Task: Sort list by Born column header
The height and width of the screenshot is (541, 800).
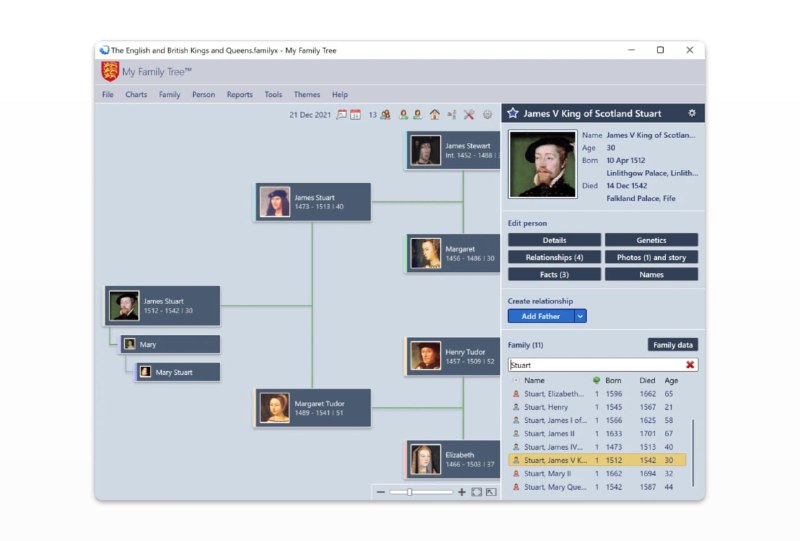Action: [613, 380]
